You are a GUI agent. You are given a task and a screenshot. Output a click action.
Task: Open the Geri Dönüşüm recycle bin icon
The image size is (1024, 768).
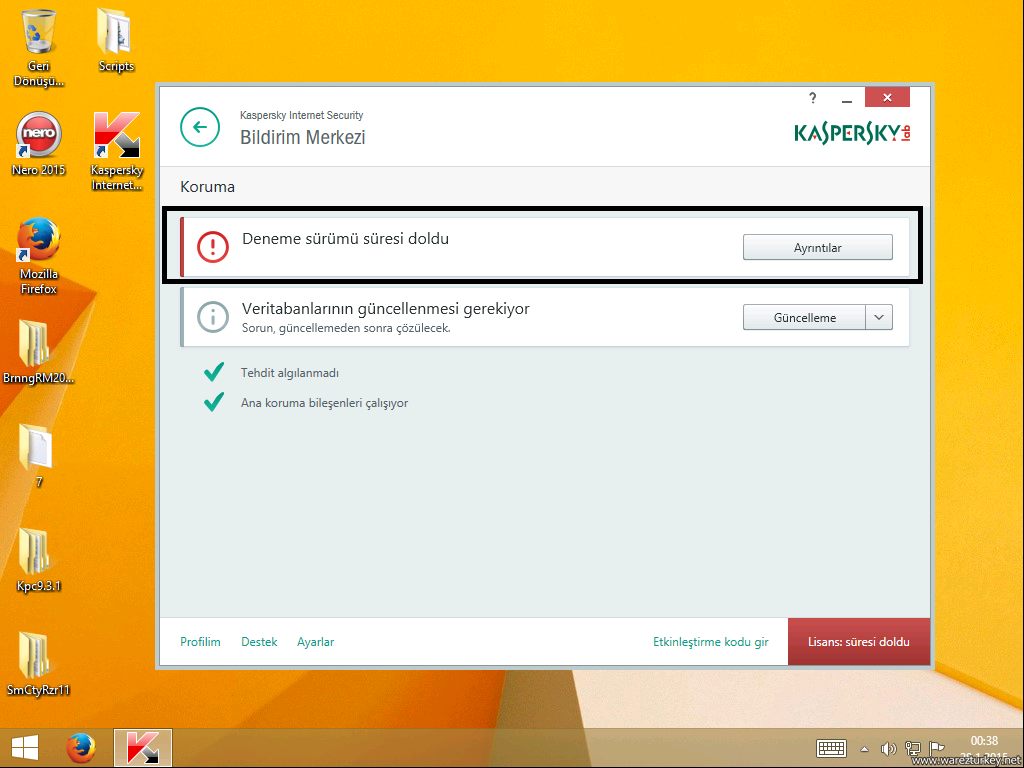coord(39,34)
